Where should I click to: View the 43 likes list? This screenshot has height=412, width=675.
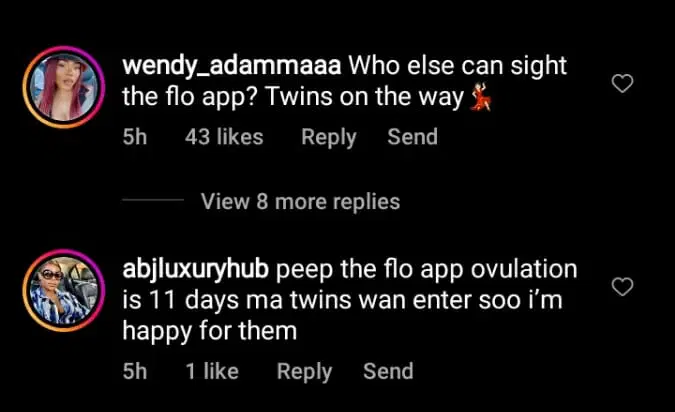224,137
